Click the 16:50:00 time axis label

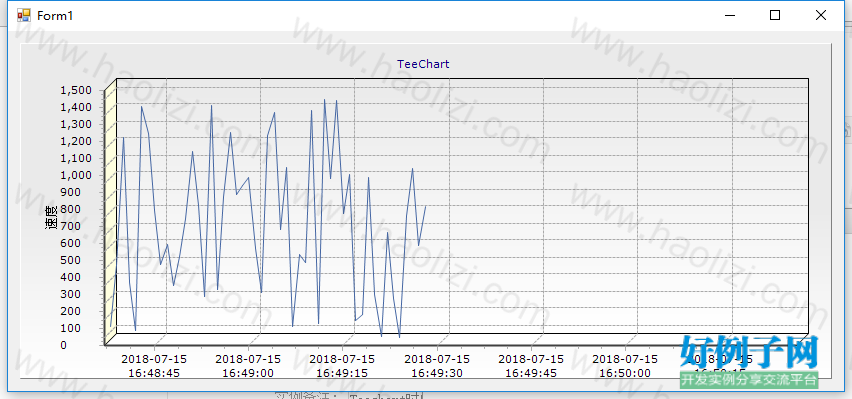pos(625,373)
